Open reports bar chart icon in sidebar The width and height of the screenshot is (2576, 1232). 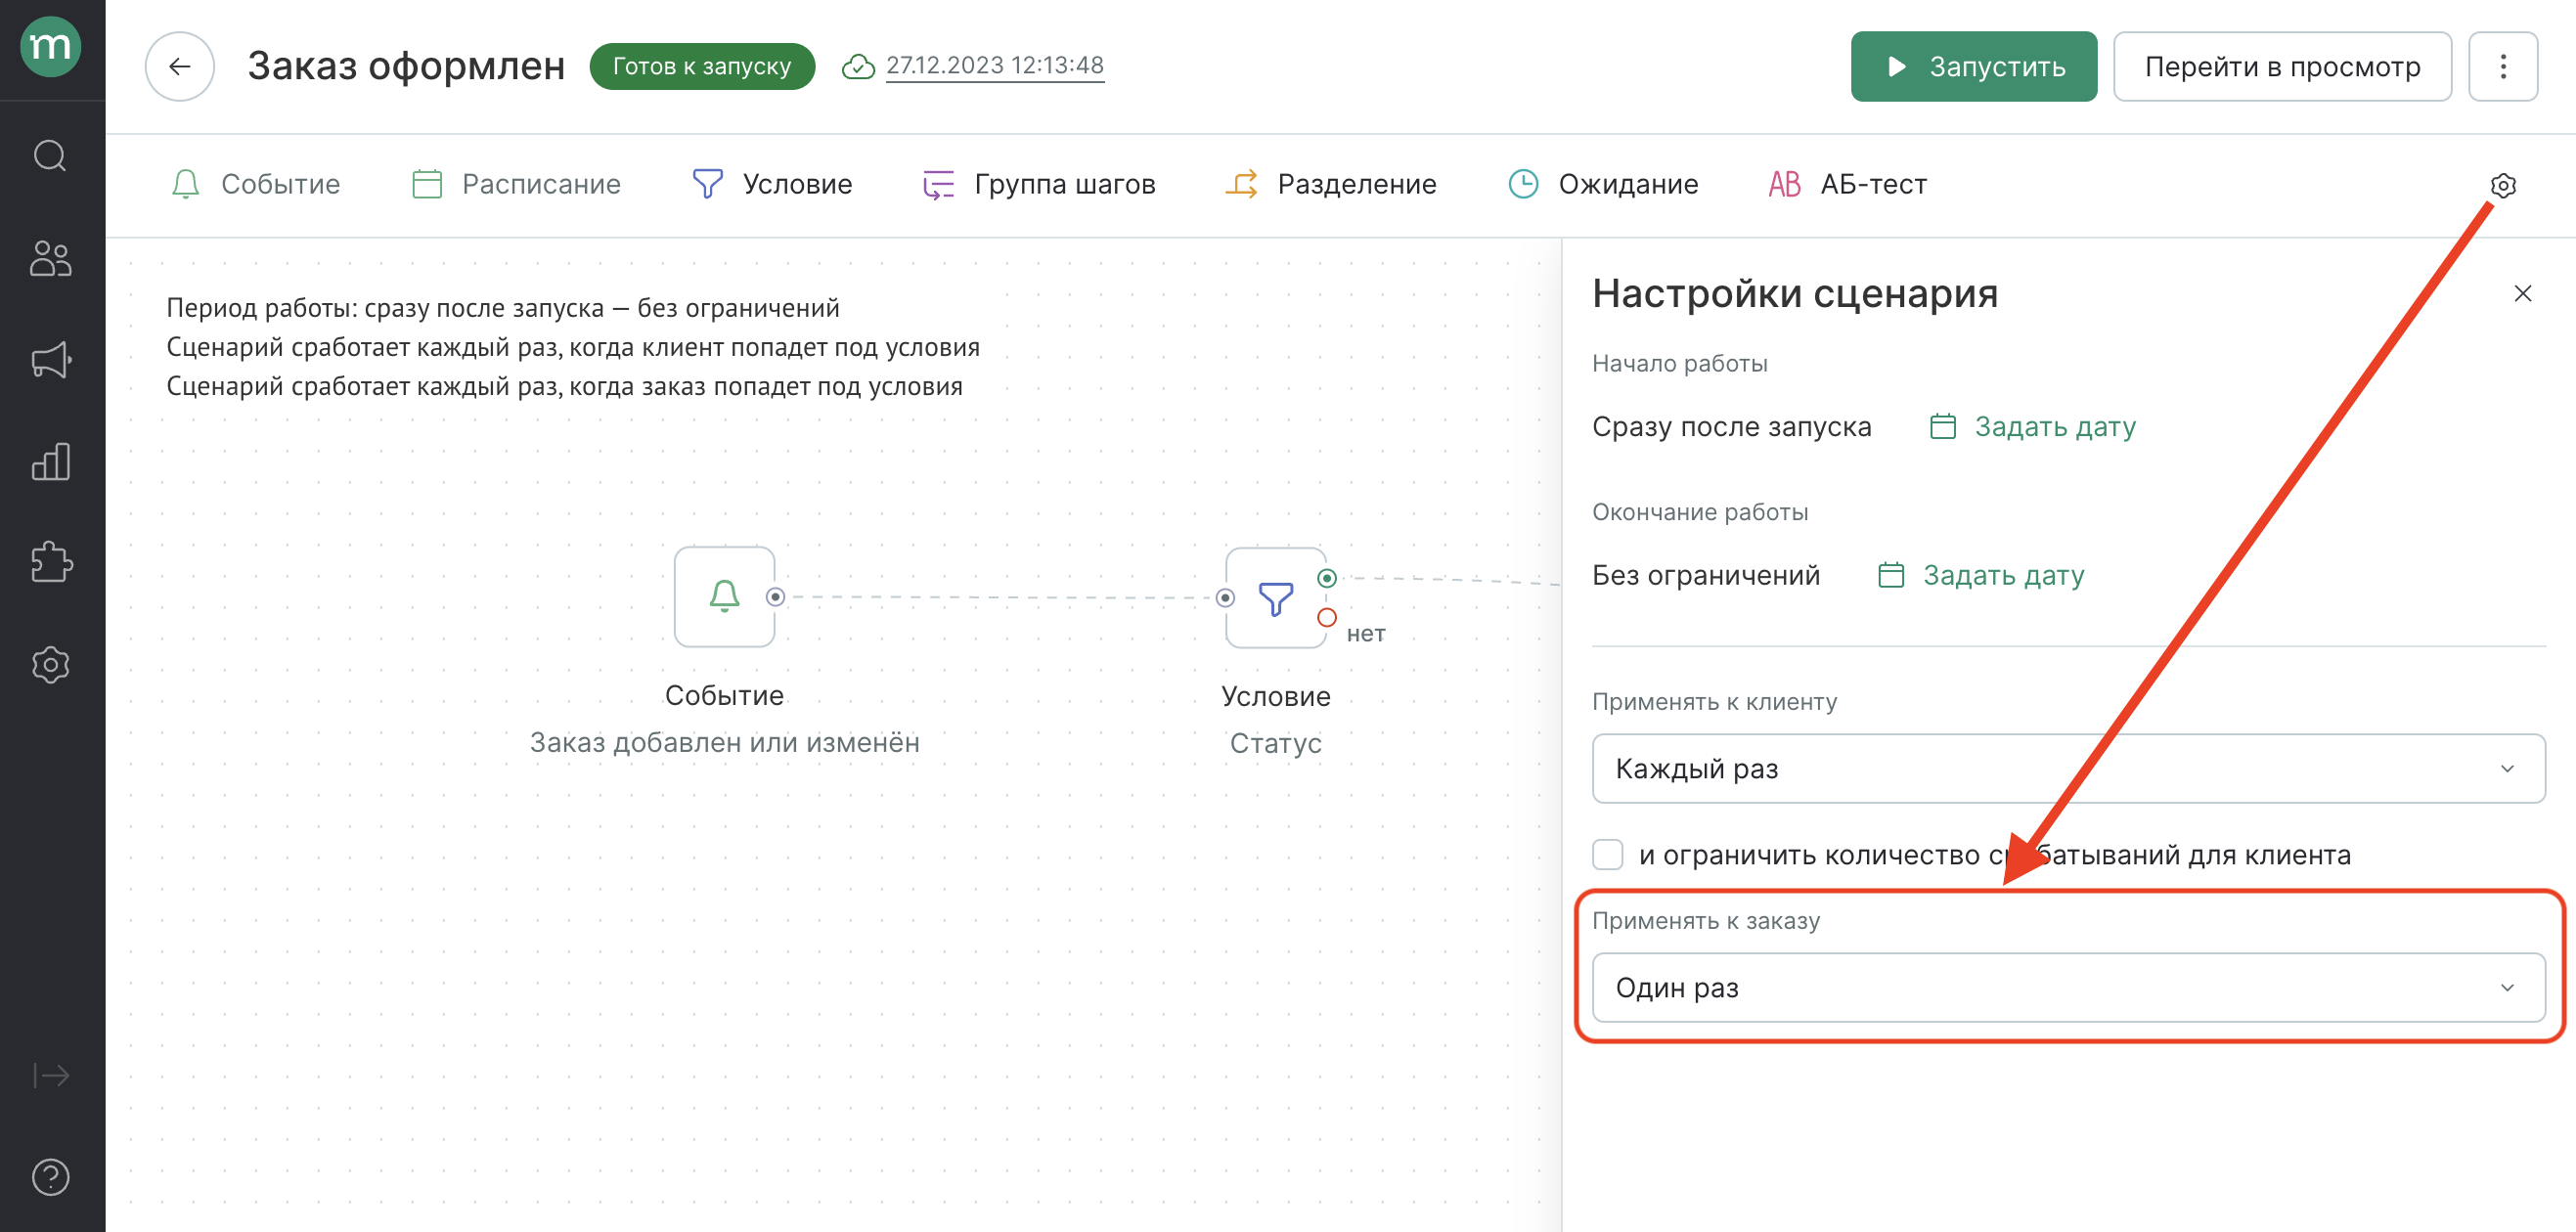(51, 461)
